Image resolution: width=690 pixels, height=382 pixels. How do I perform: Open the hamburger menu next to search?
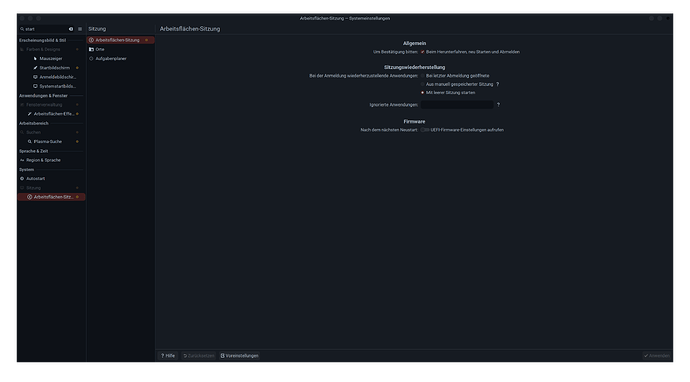(x=80, y=29)
